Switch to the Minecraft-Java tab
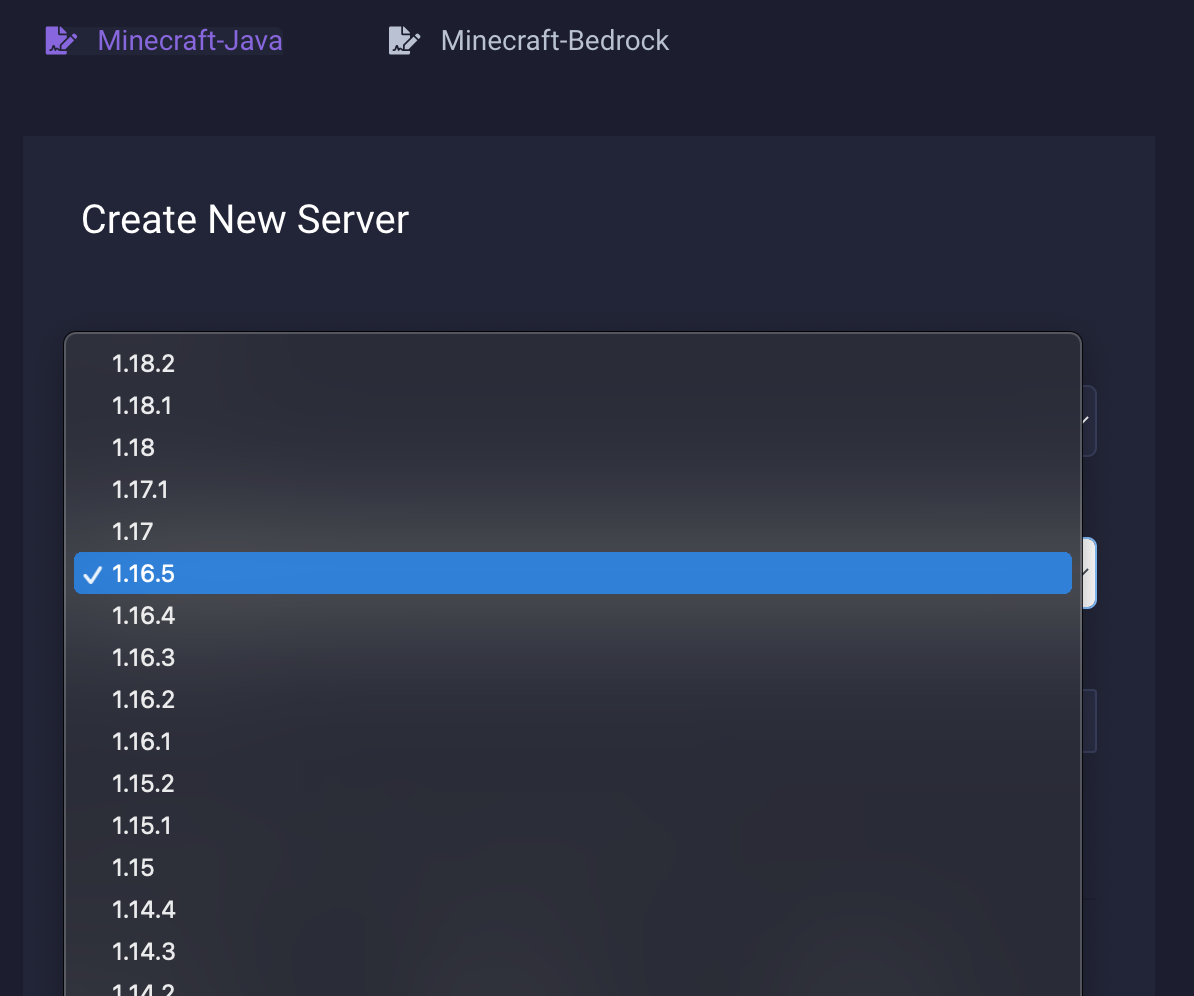This screenshot has height=996, width=1194. click(189, 41)
